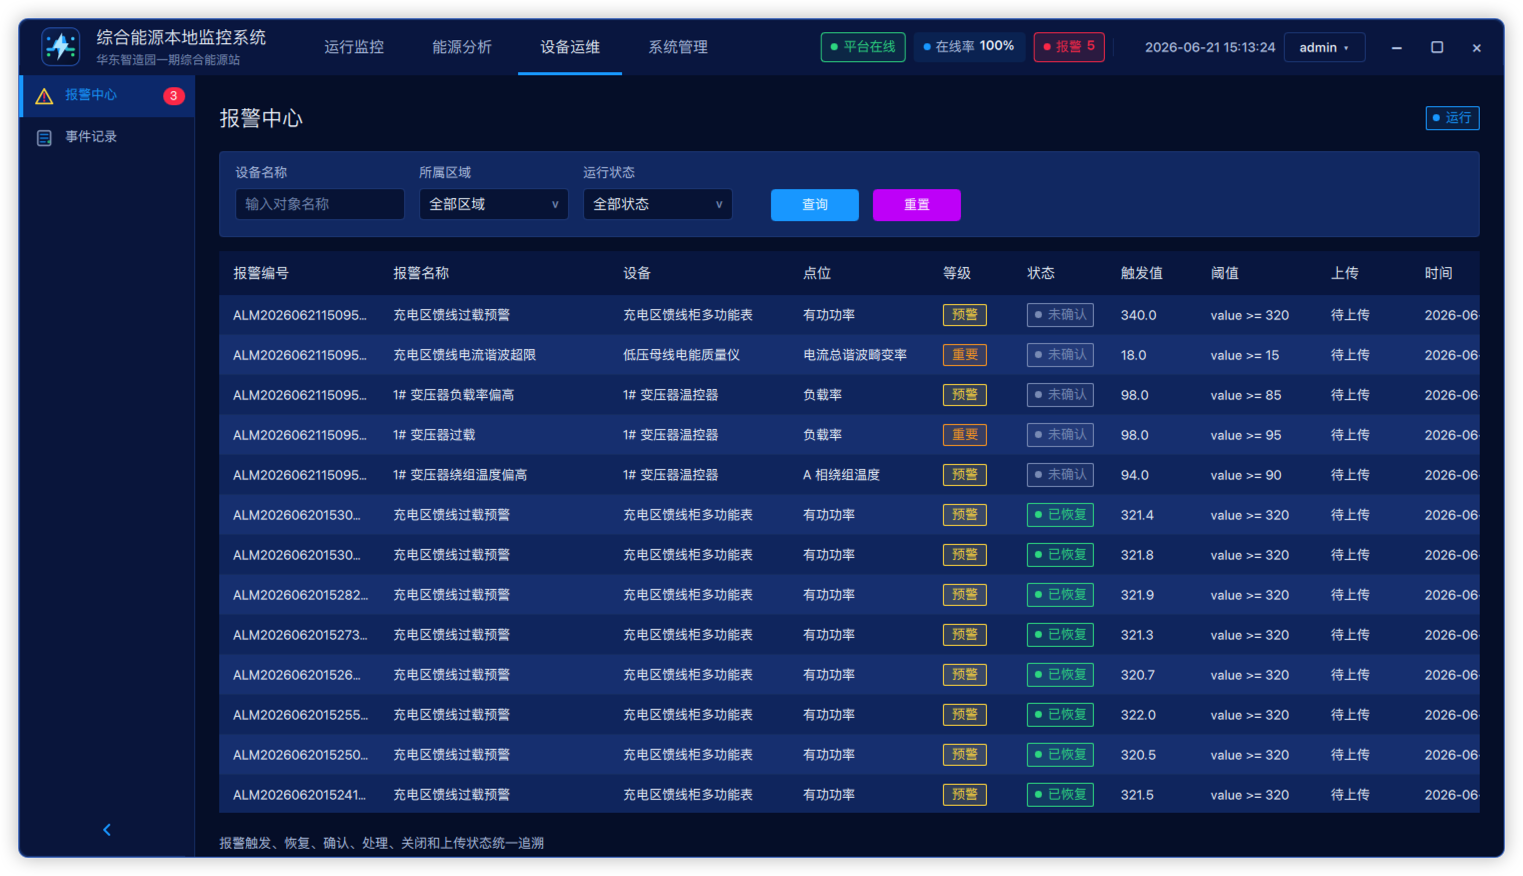Viewport: 1523px width, 876px height.
Task: Click the 运行 status tag
Action: (1452, 118)
